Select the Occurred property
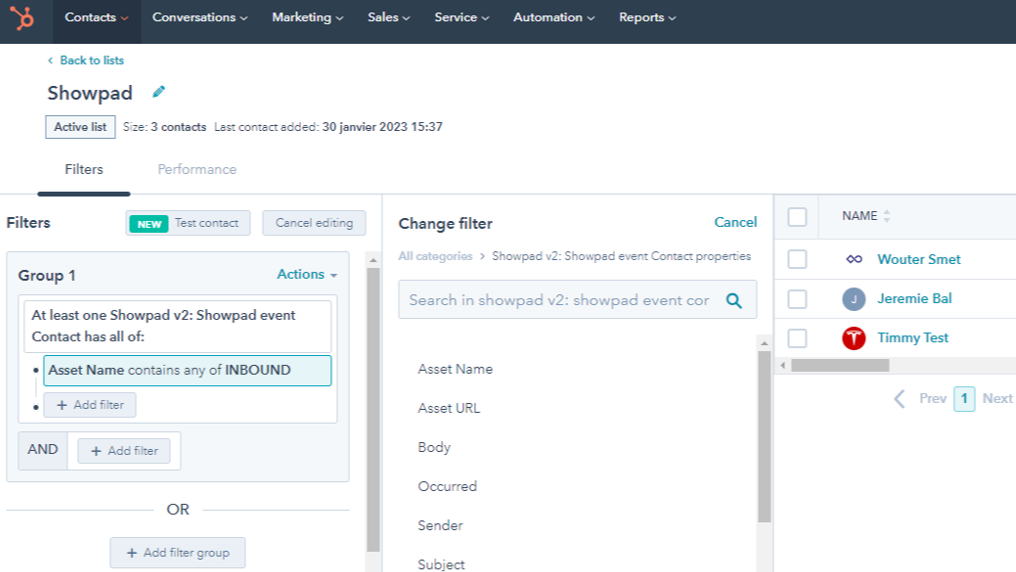 pyautogui.click(x=447, y=486)
